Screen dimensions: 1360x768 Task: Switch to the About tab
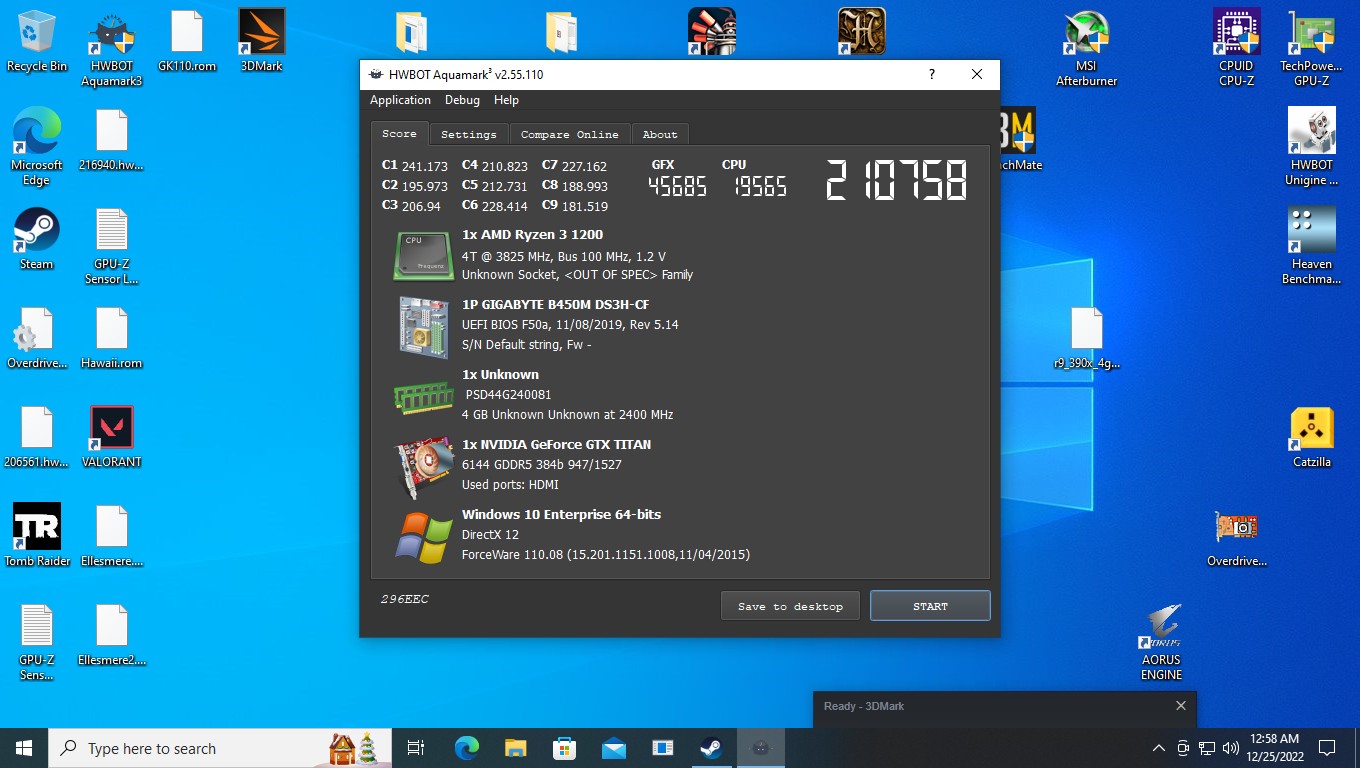659,134
